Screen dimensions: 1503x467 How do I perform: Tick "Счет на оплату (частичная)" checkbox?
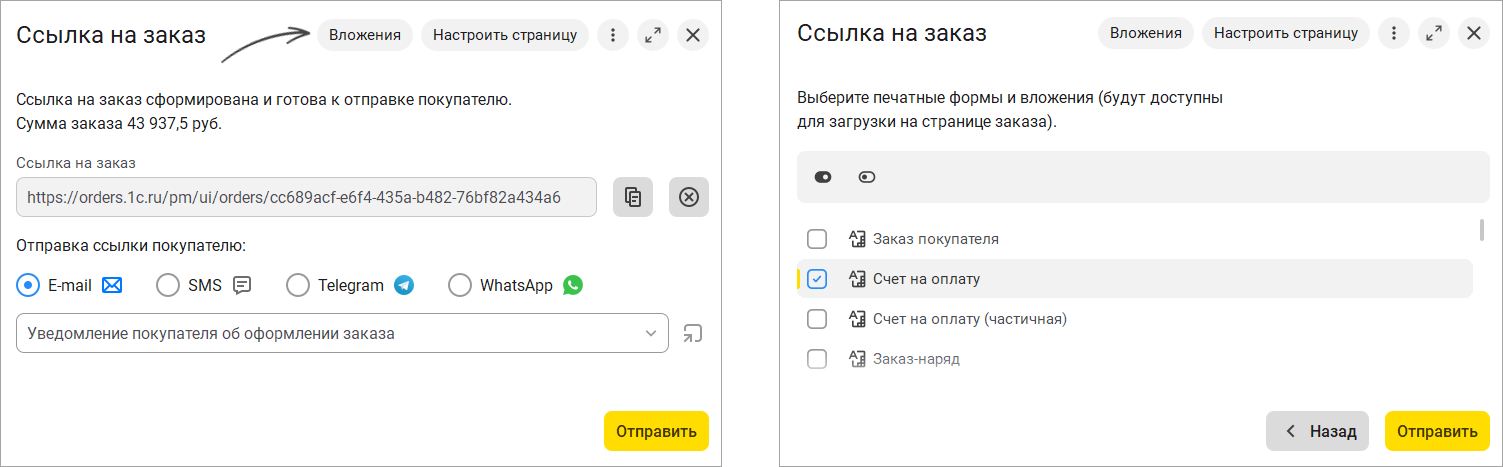(x=817, y=319)
